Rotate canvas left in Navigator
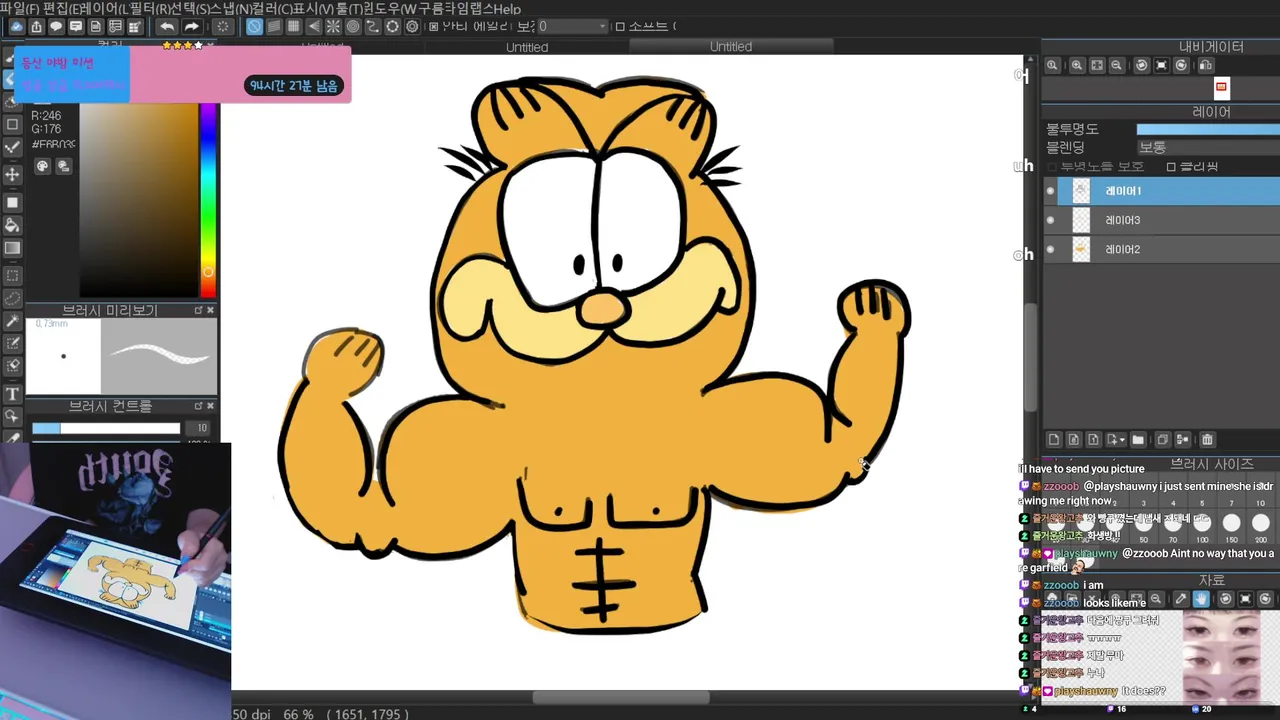 click(x=1141, y=65)
